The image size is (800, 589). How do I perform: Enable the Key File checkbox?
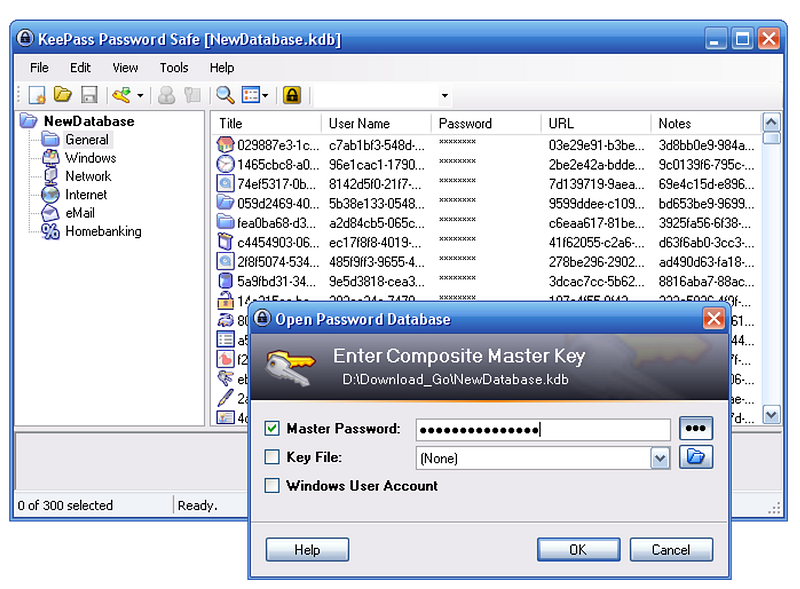pos(272,457)
